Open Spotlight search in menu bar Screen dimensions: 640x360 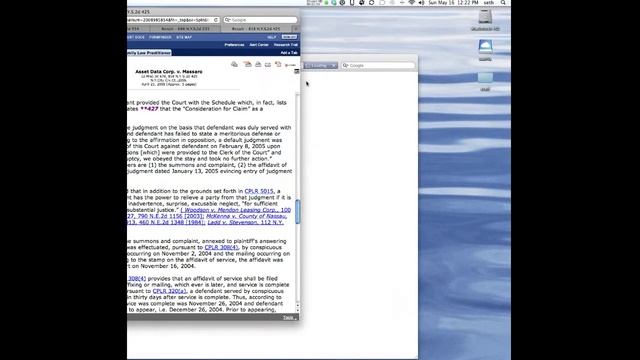(503, 2)
